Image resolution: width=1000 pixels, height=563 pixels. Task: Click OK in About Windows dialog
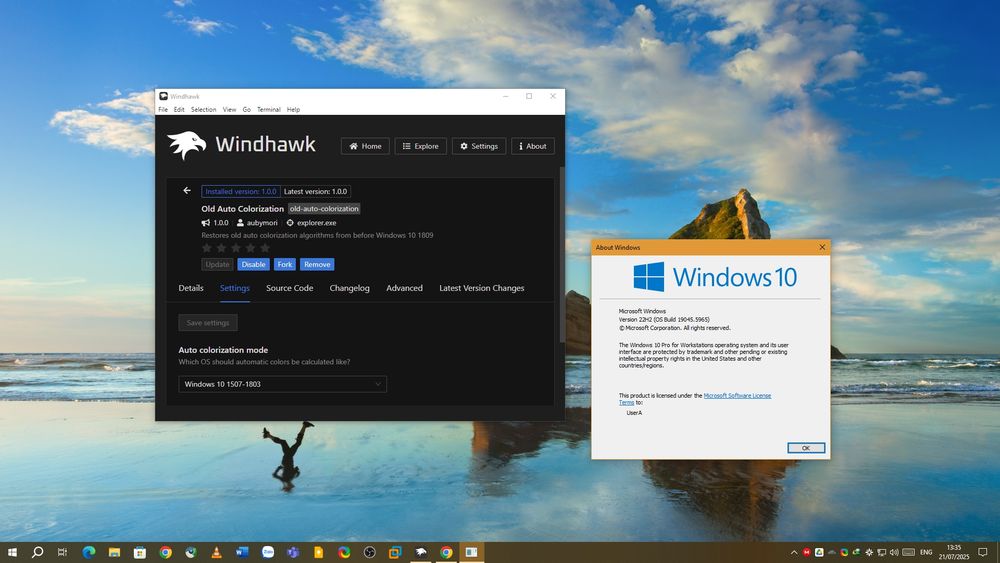point(805,448)
